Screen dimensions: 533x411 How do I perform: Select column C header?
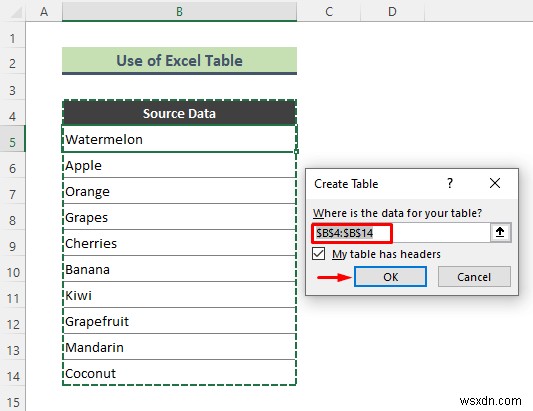pos(329,12)
